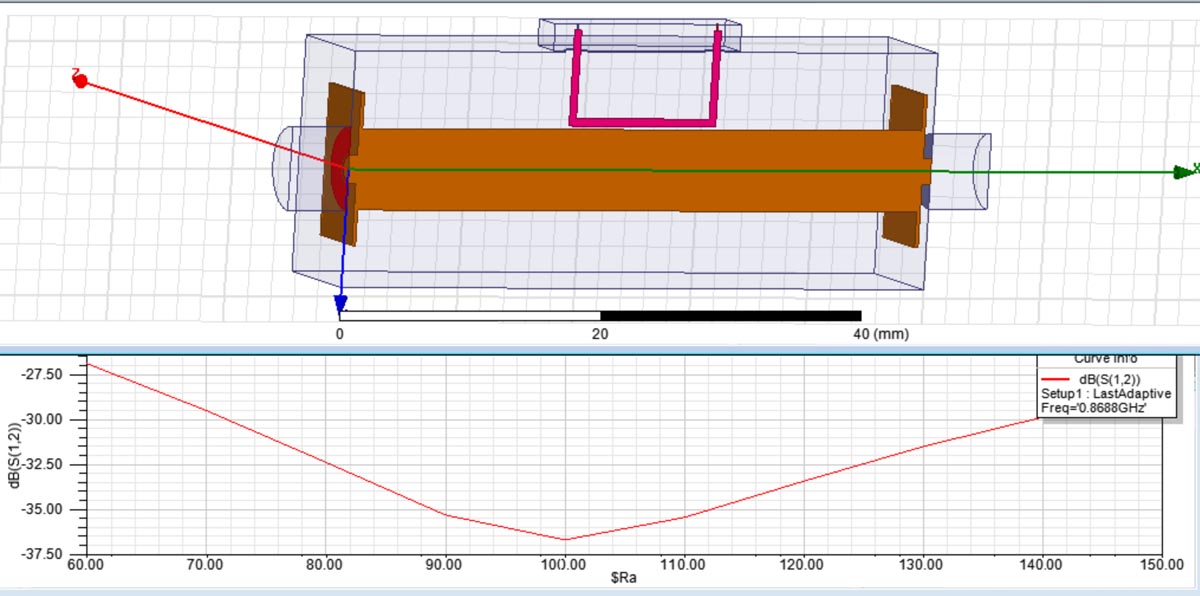Screen dimensions: 1200x596
Task: Select the small transparent box above the loop
Action: 640,26
